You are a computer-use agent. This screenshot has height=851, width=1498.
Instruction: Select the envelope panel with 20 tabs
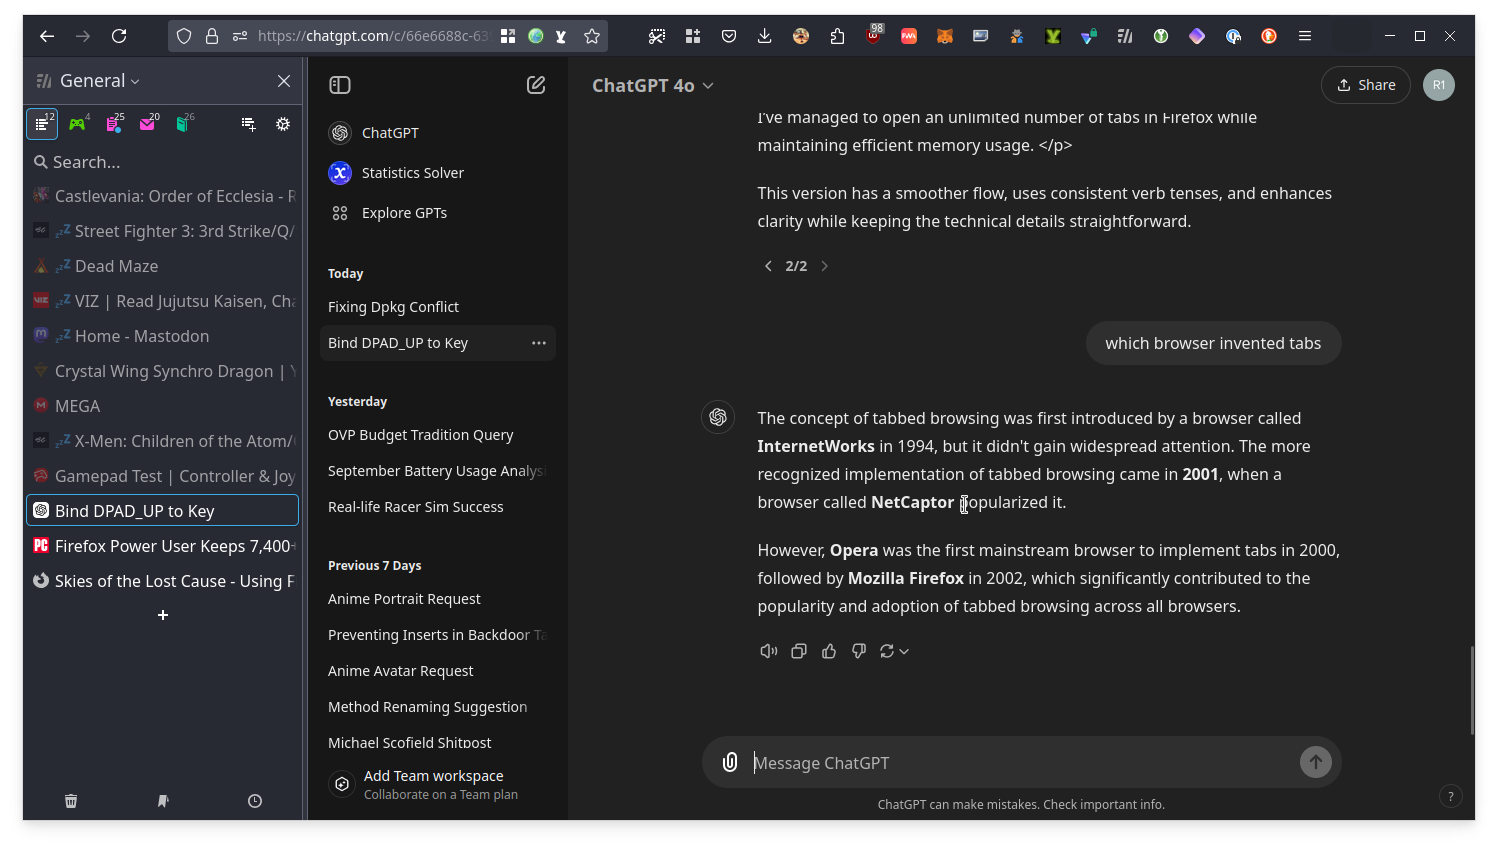(x=149, y=124)
